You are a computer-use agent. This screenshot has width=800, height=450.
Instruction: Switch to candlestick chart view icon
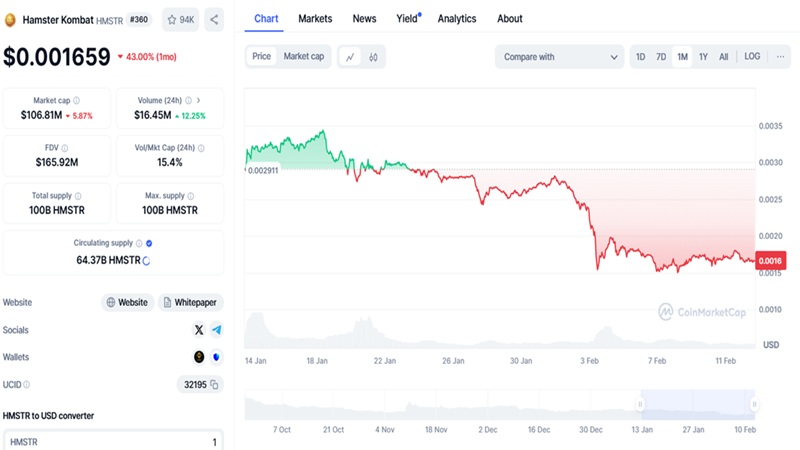(373, 57)
